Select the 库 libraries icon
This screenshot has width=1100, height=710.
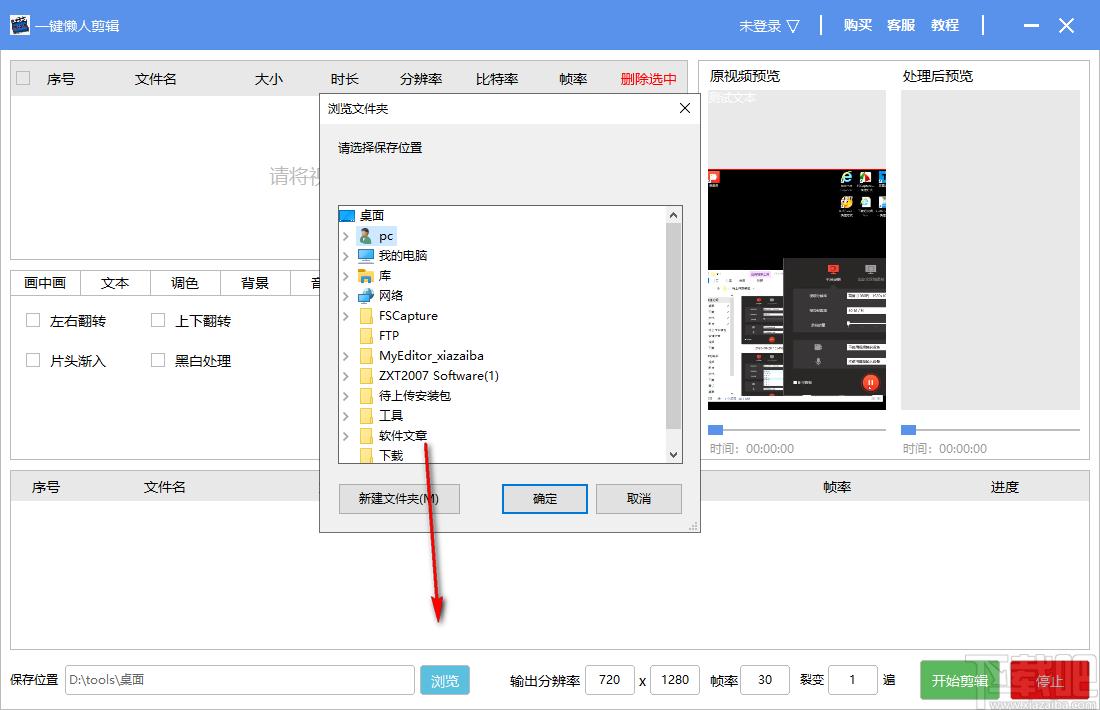[x=365, y=276]
